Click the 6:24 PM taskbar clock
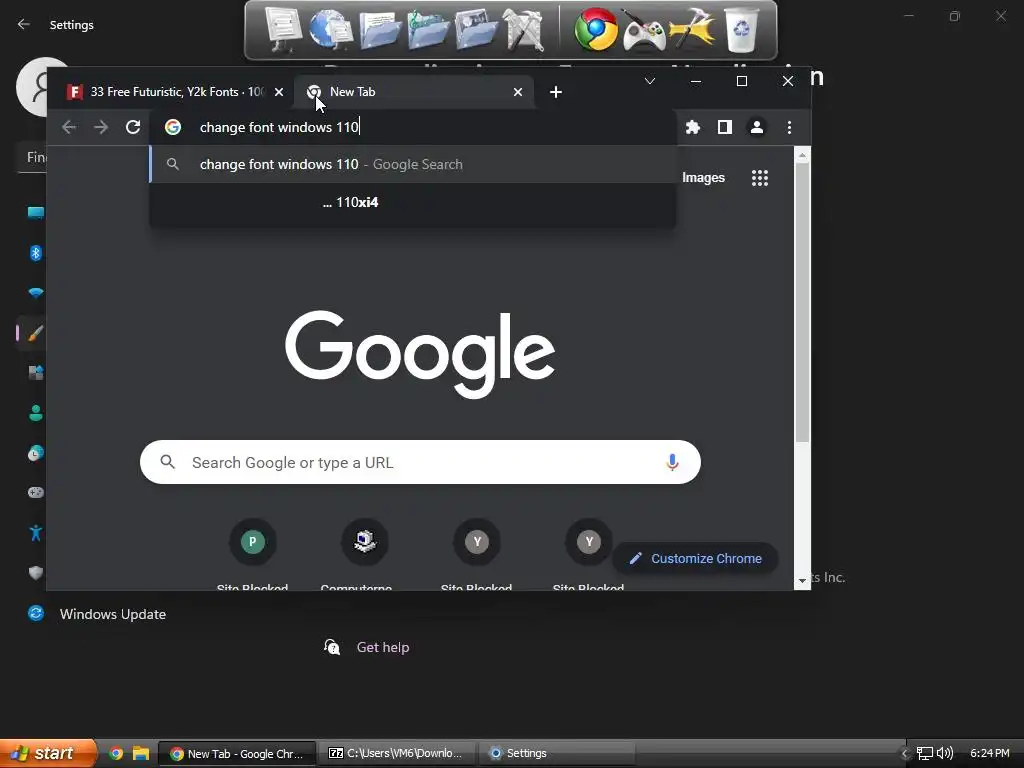This screenshot has height=768, width=1024. [989, 753]
